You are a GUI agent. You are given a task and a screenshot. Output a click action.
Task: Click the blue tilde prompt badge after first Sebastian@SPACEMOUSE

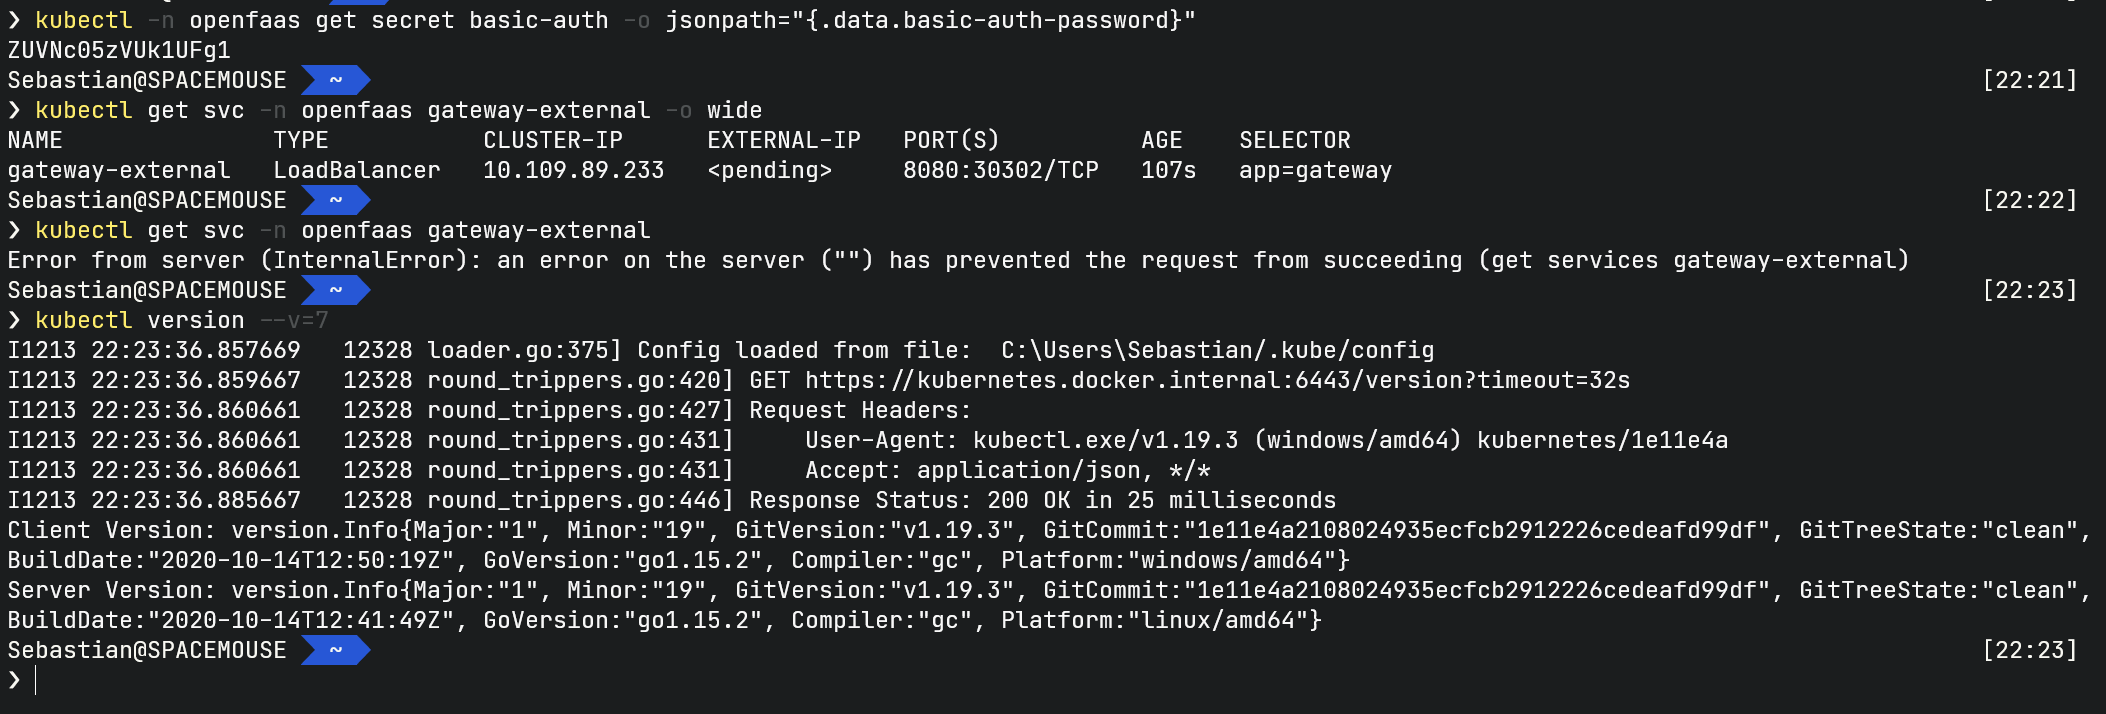(336, 80)
